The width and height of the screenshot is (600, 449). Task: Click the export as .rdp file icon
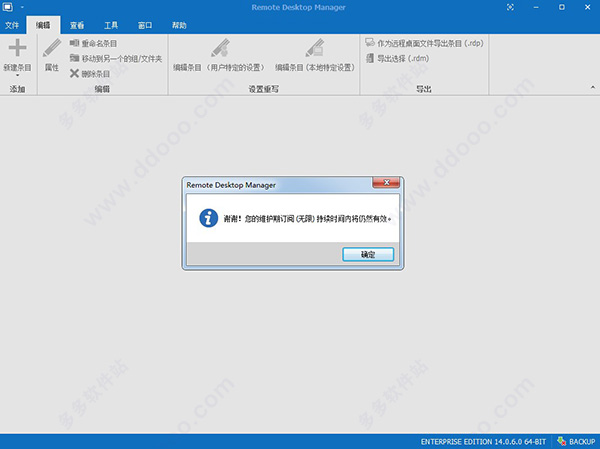(370, 42)
